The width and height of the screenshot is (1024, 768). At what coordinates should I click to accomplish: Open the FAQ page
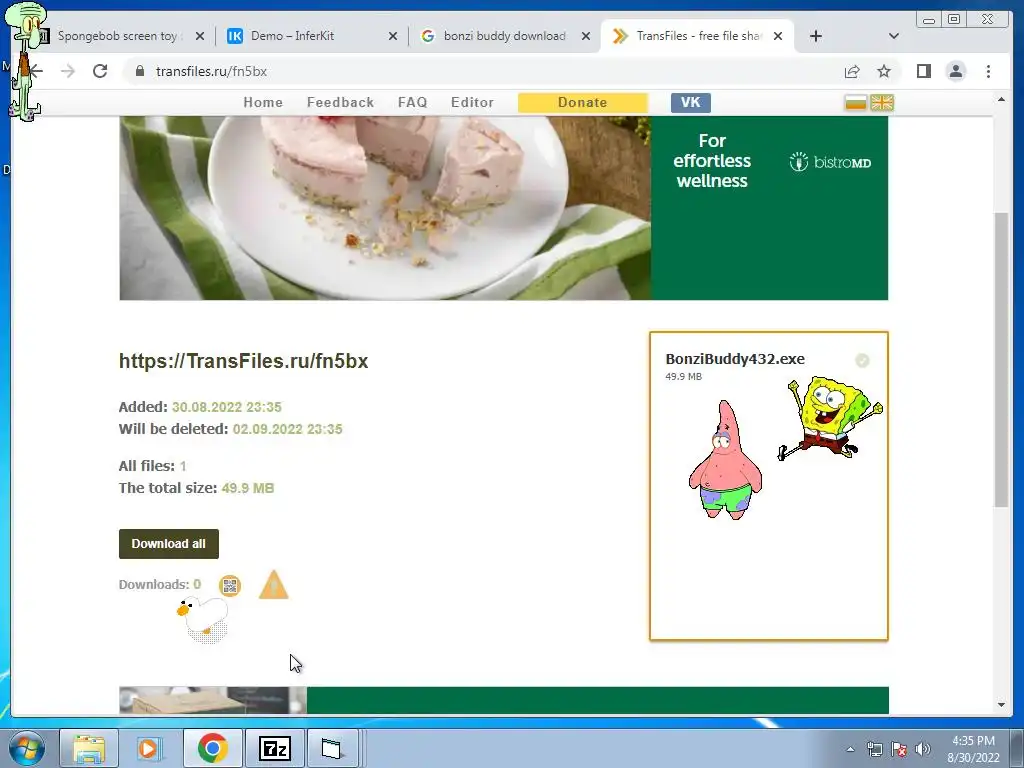pyautogui.click(x=412, y=103)
